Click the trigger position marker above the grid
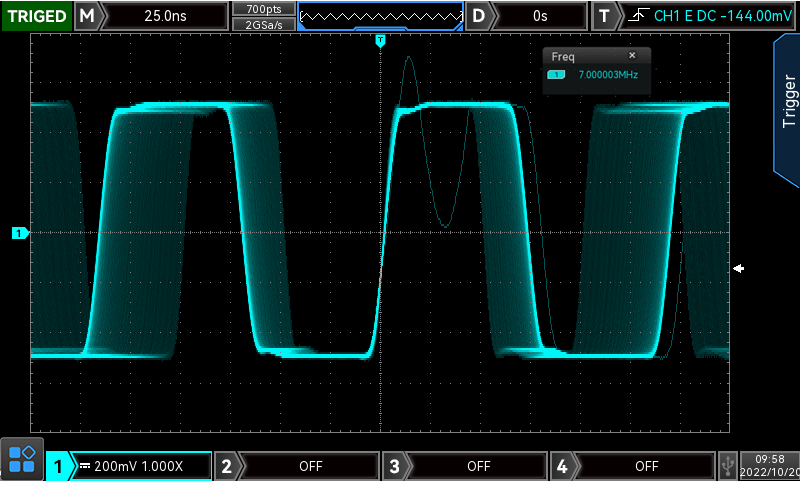 coord(380,40)
